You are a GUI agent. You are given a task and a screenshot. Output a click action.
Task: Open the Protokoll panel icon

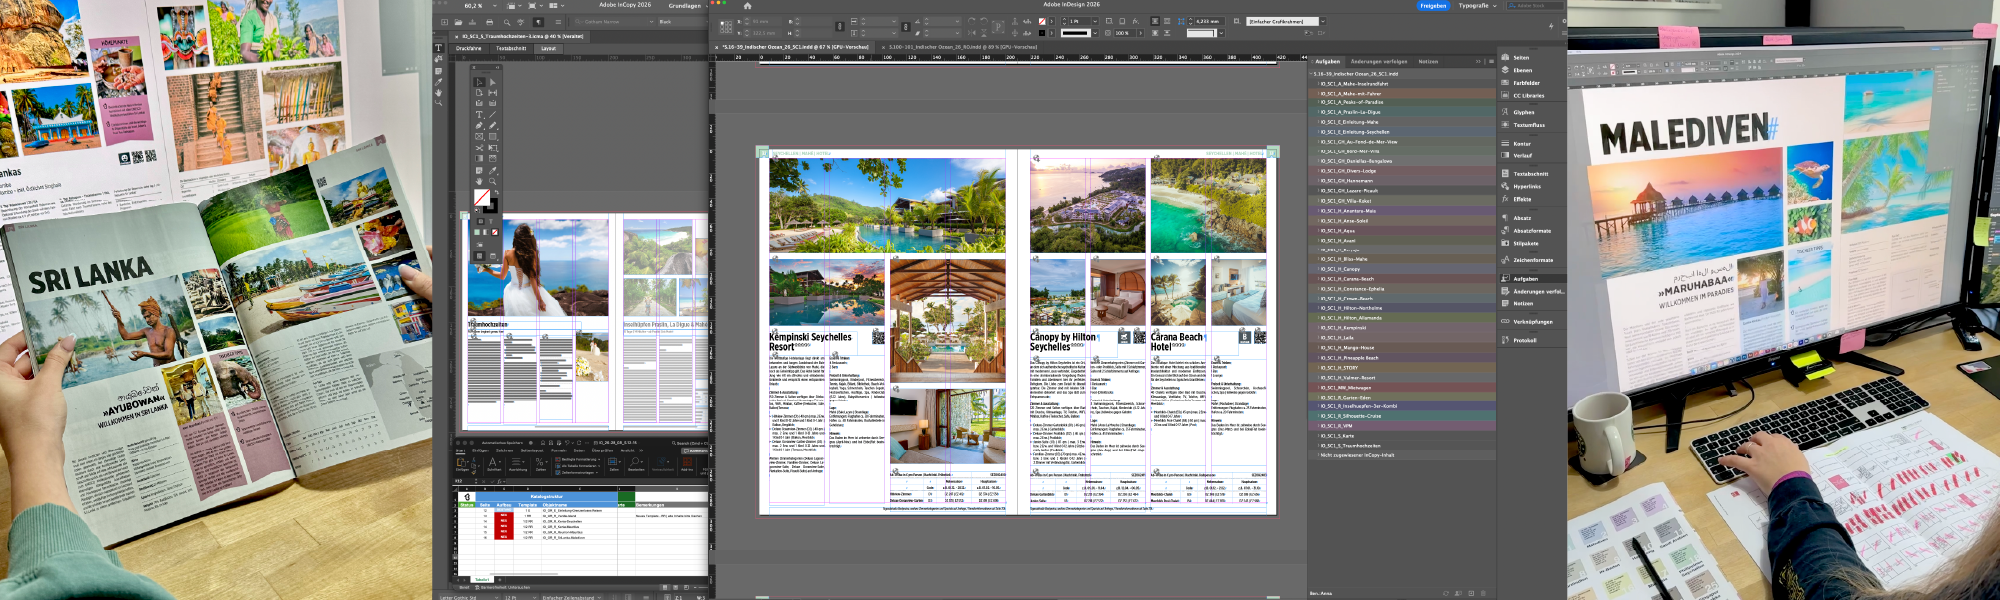(x=1505, y=340)
